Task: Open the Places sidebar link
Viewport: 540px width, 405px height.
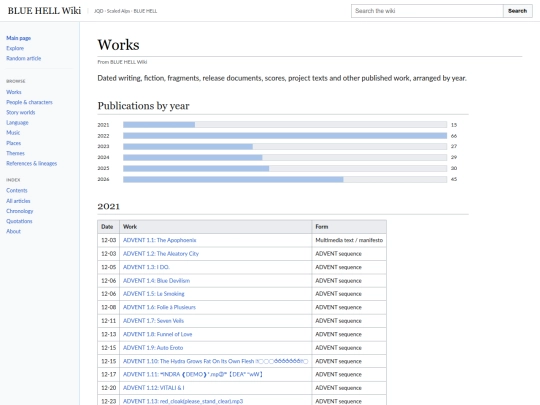Action: (13, 143)
